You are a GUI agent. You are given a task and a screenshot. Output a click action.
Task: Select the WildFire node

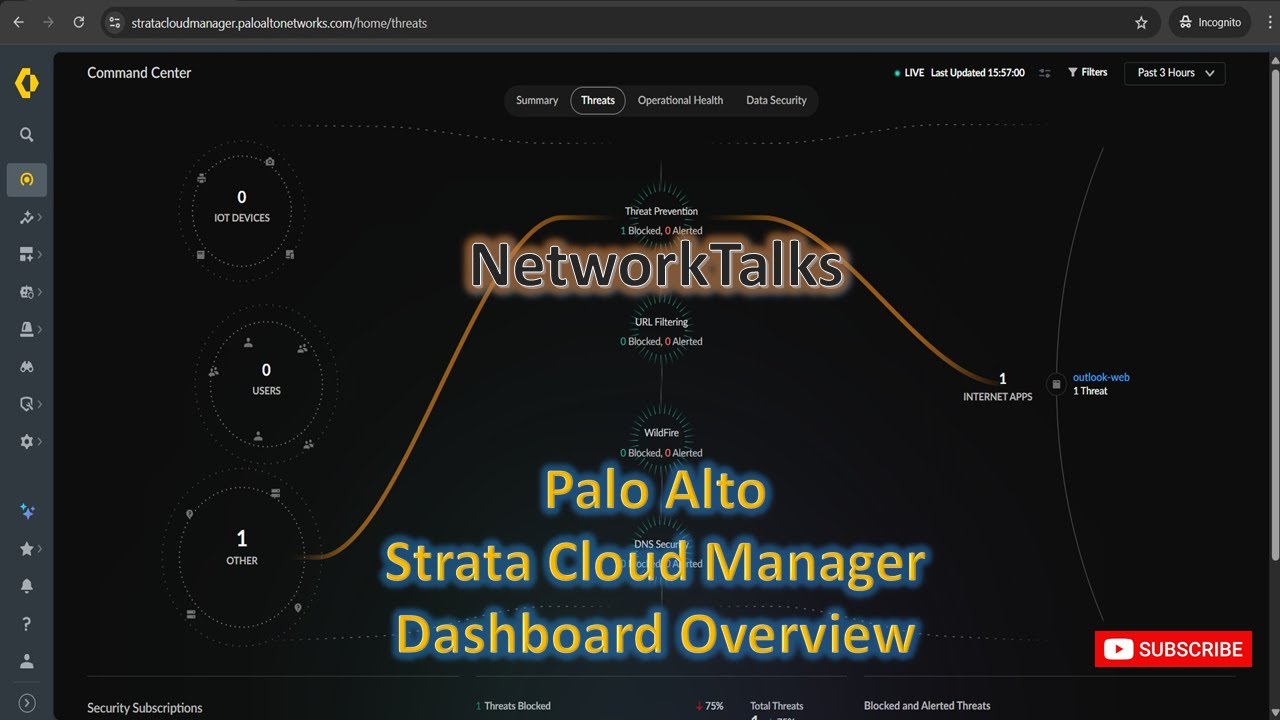(x=661, y=433)
